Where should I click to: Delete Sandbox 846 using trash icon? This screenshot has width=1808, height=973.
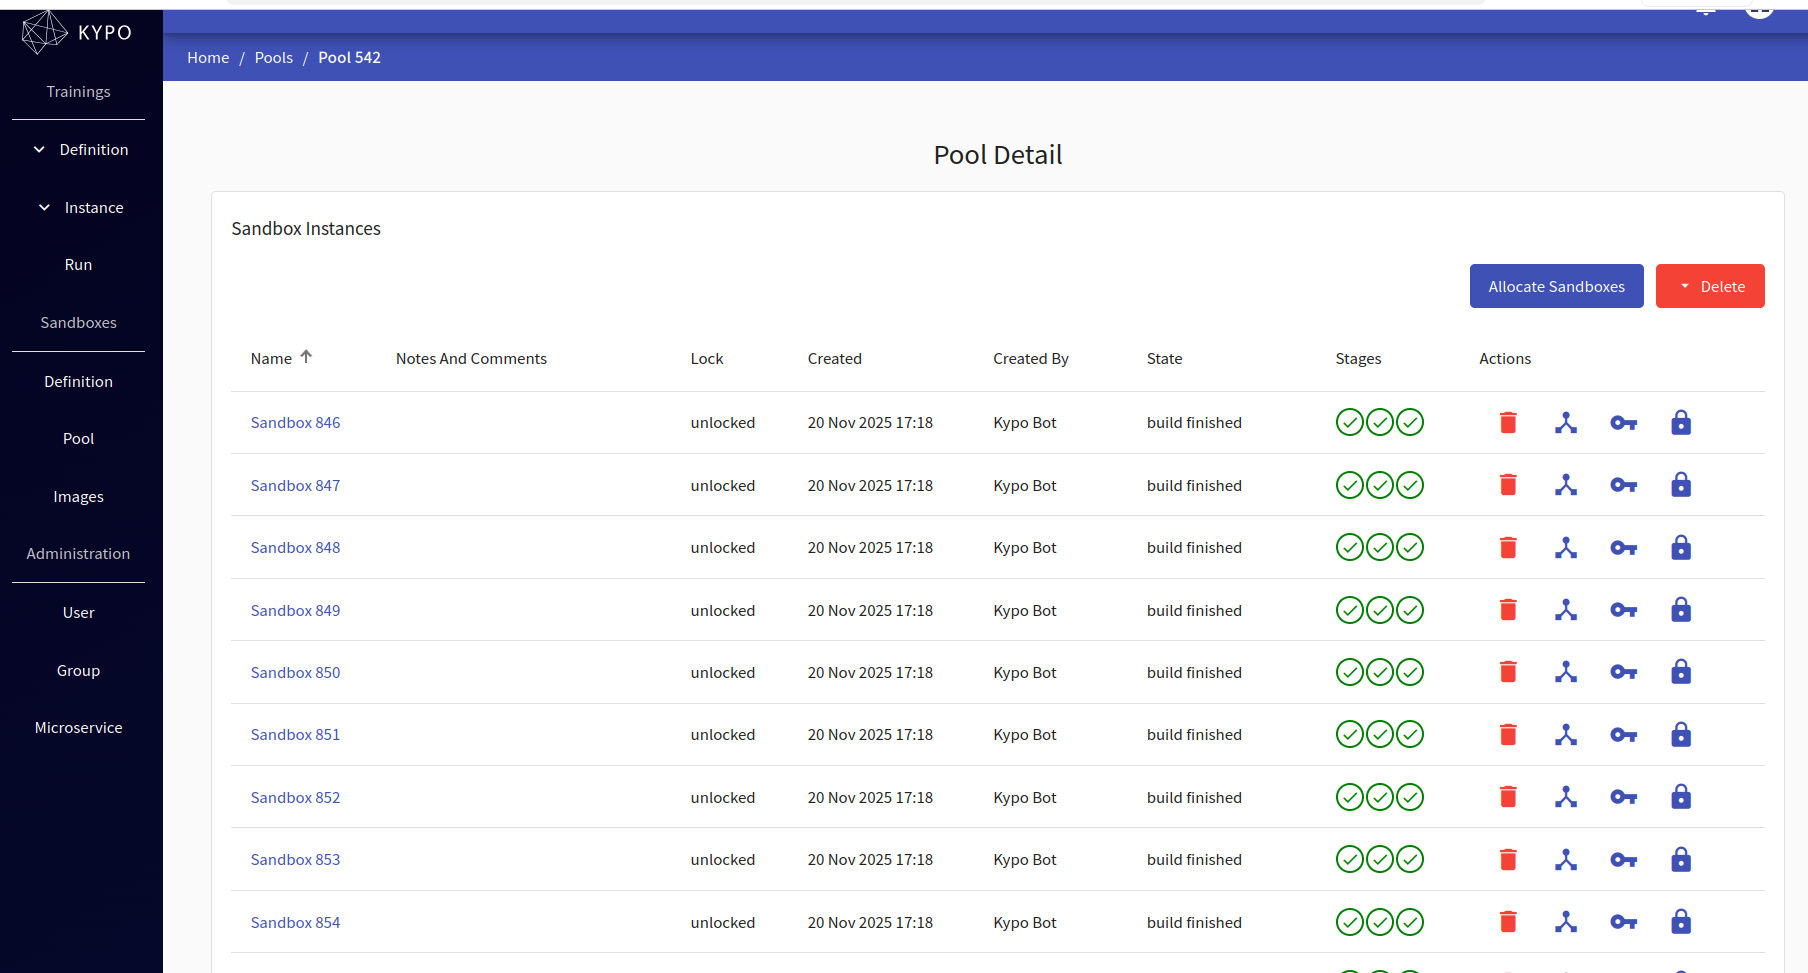(1508, 423)
